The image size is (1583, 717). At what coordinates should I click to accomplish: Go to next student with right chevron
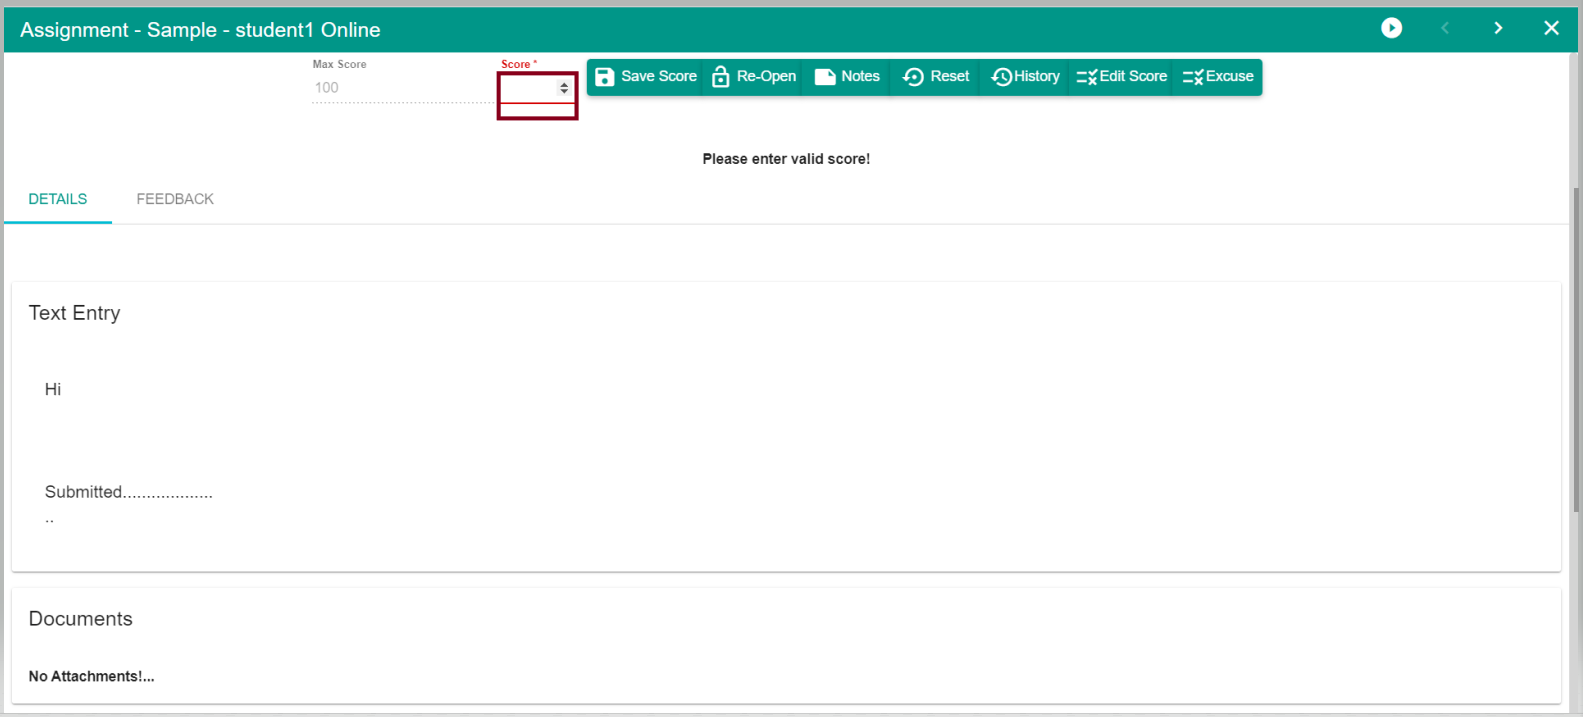(1498, 28)
